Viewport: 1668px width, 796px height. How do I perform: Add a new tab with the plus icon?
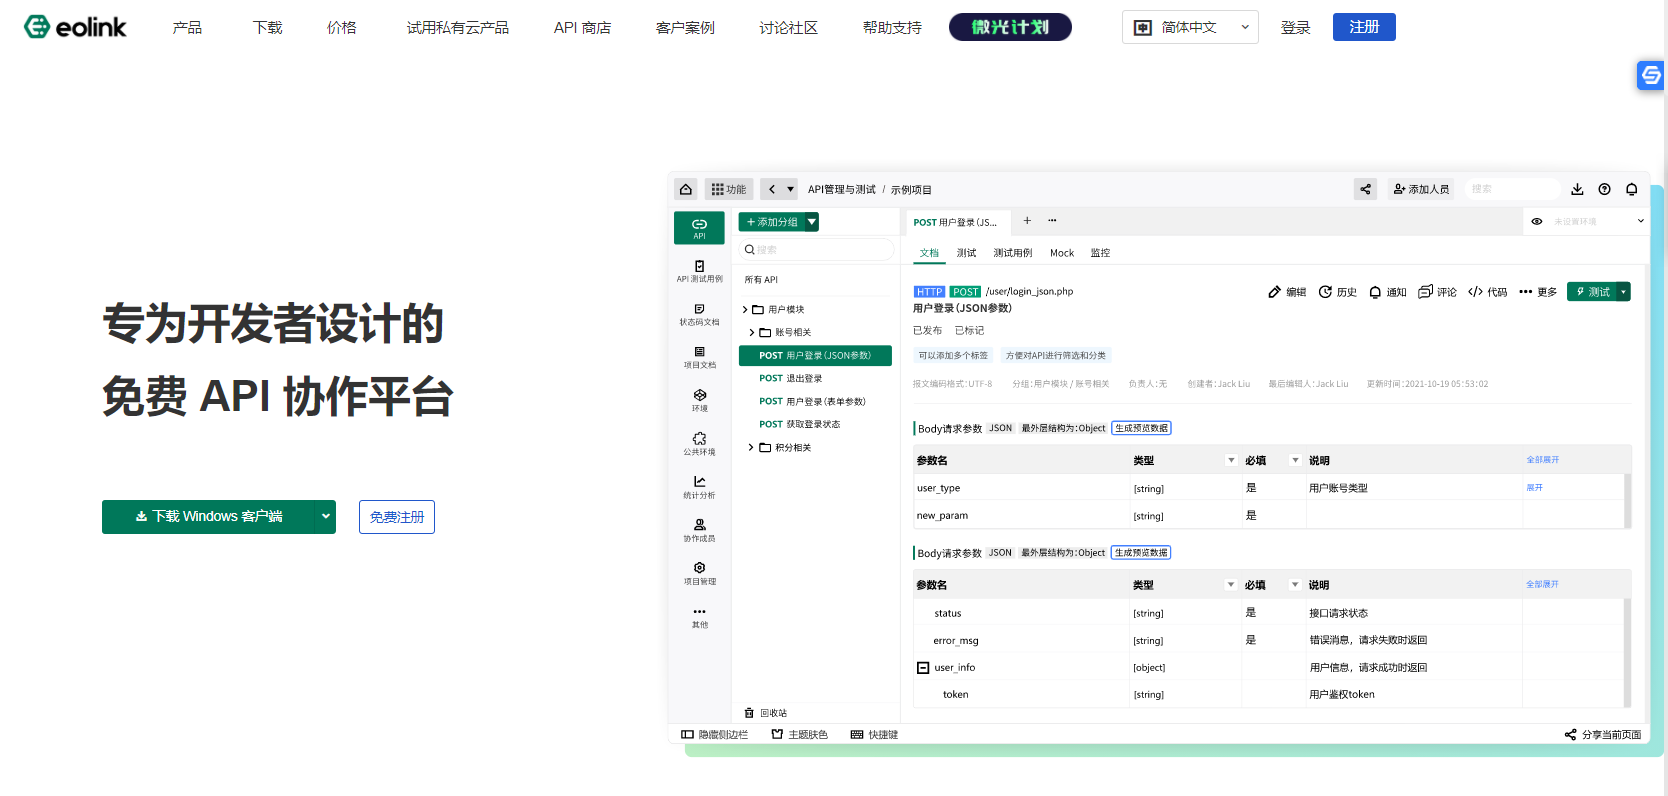(1027, 220)
